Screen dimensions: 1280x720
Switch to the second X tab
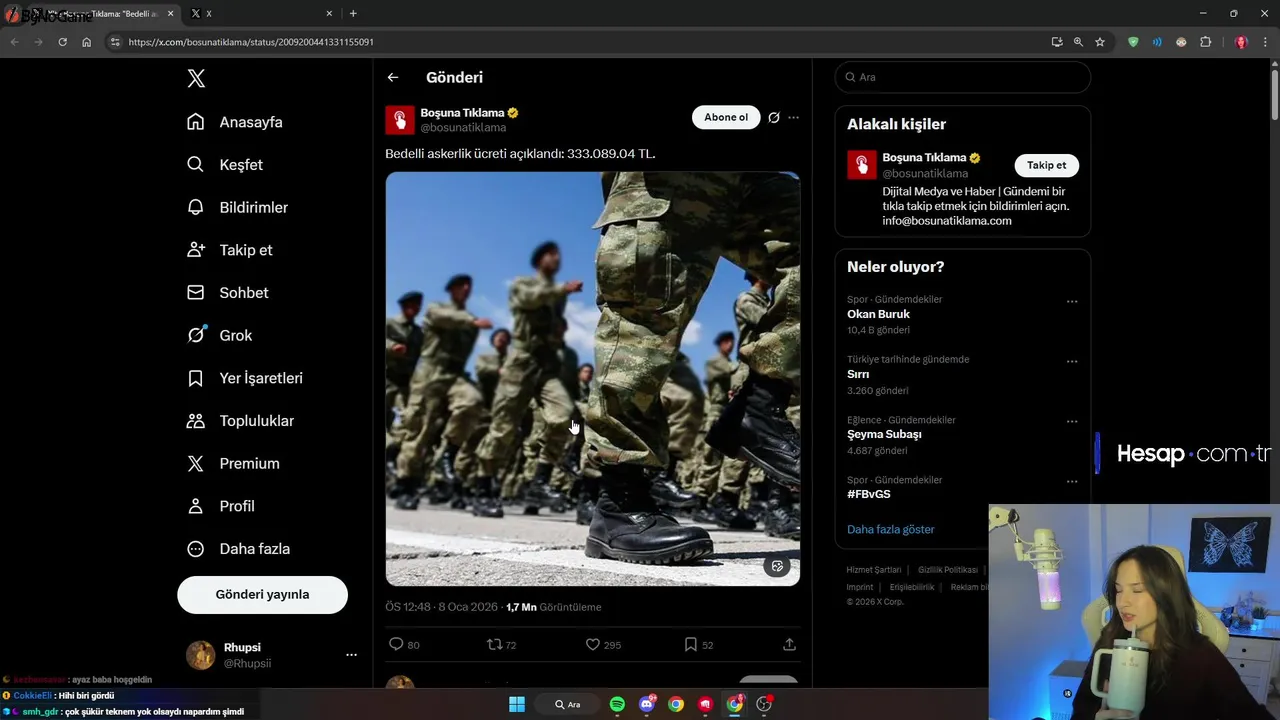[262, 13]
